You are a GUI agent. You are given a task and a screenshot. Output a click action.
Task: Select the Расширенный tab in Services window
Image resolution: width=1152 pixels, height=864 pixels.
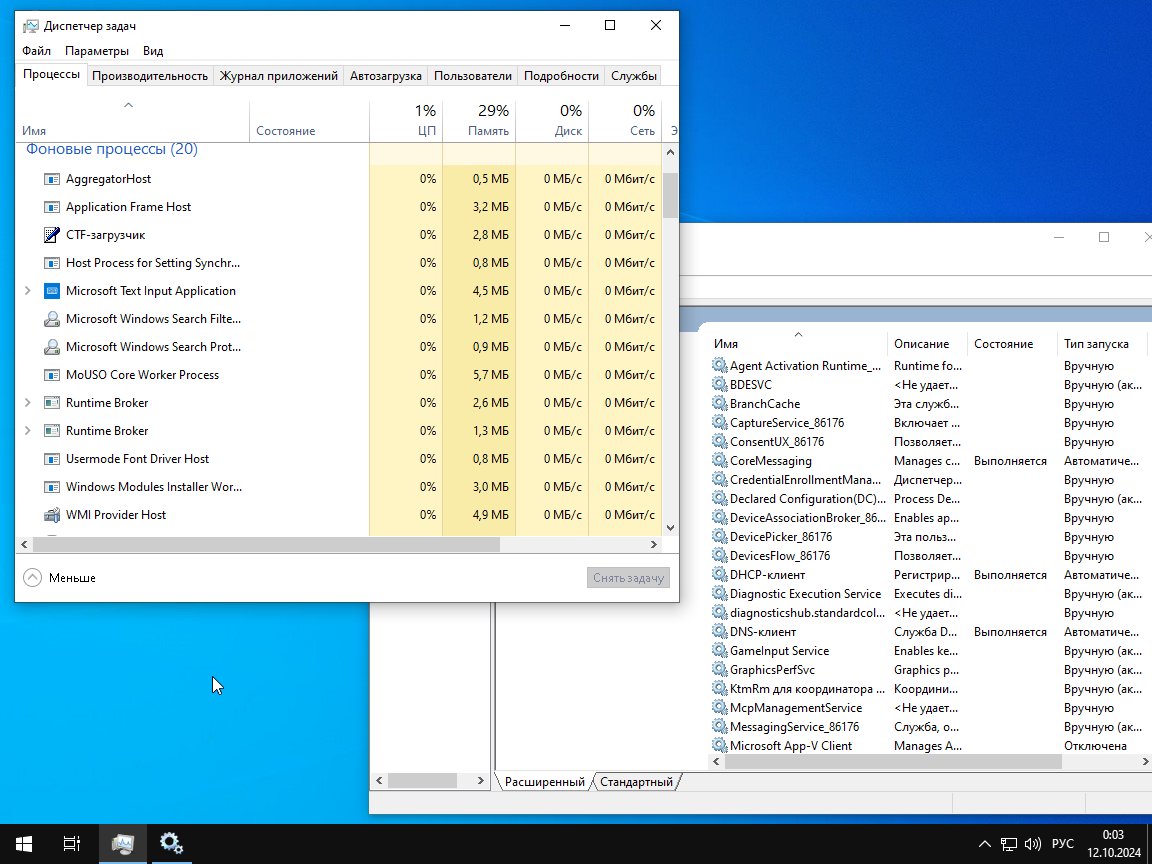(x=544, y=782)
